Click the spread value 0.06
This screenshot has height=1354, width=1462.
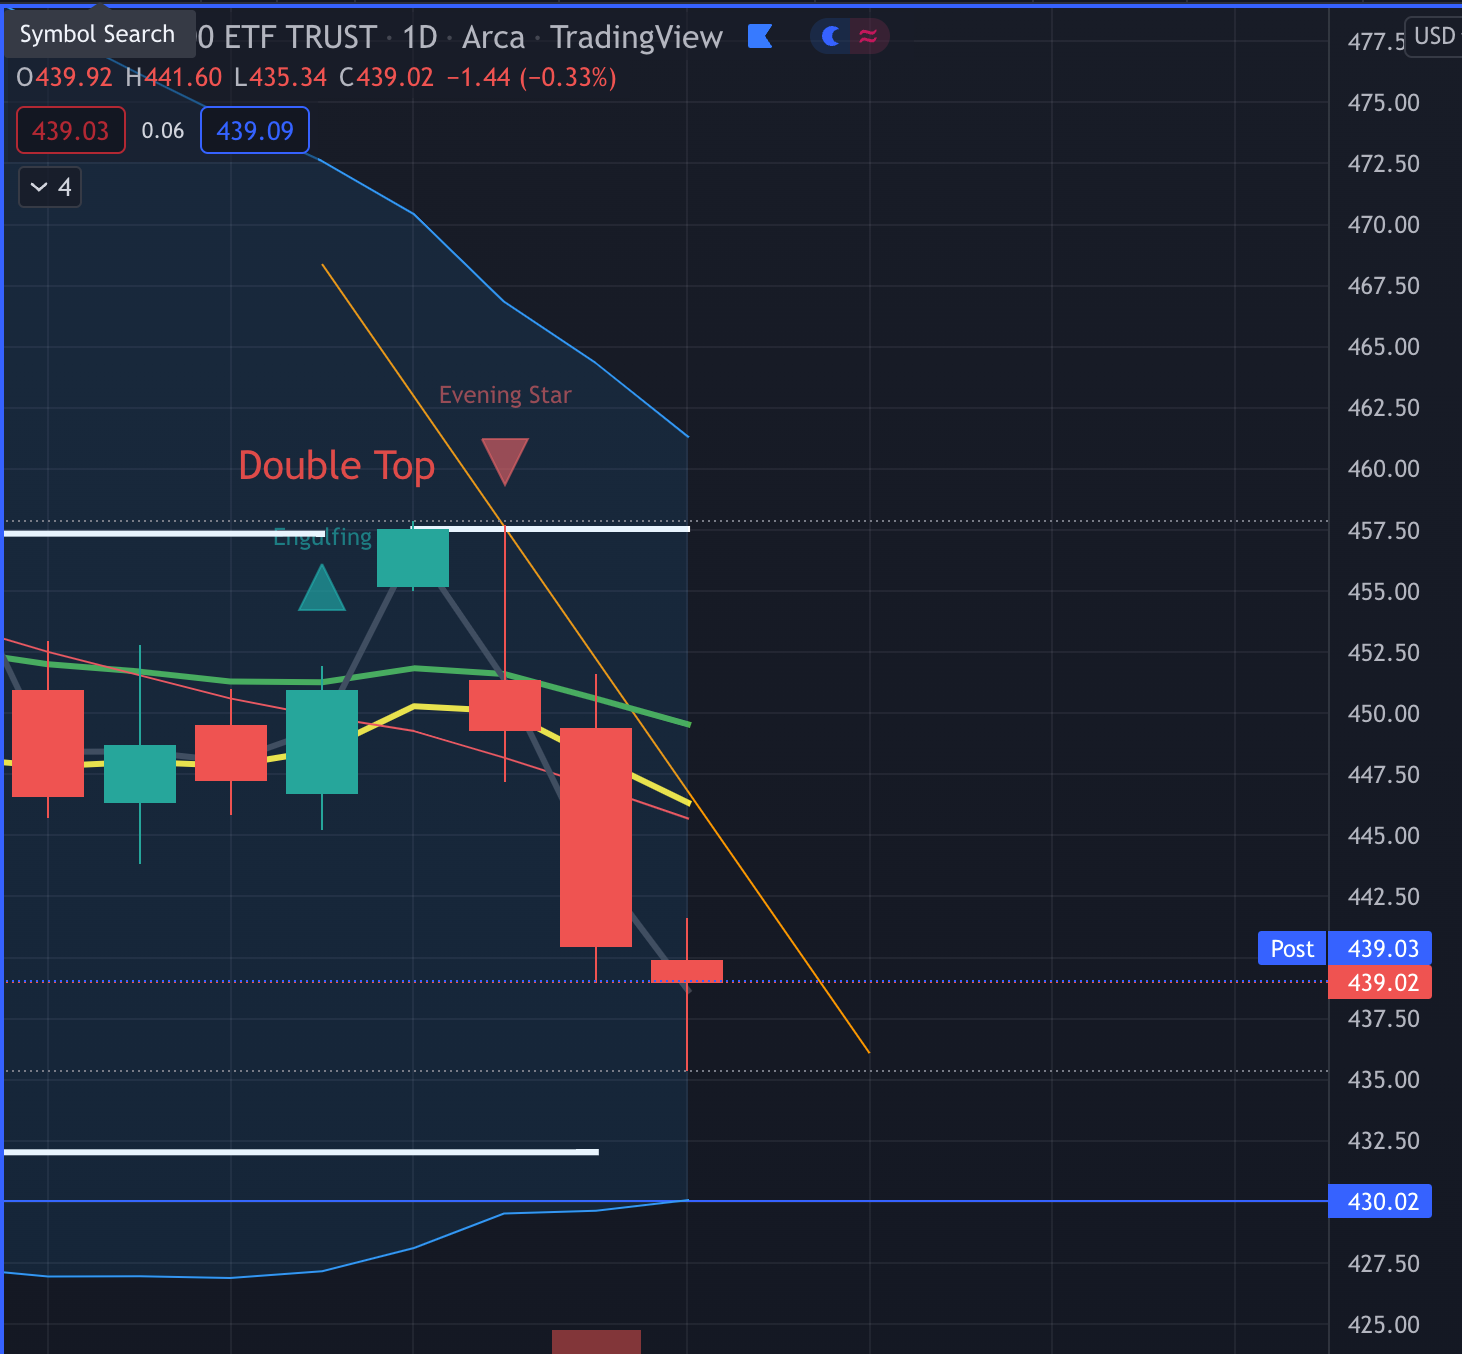(163, 131)
